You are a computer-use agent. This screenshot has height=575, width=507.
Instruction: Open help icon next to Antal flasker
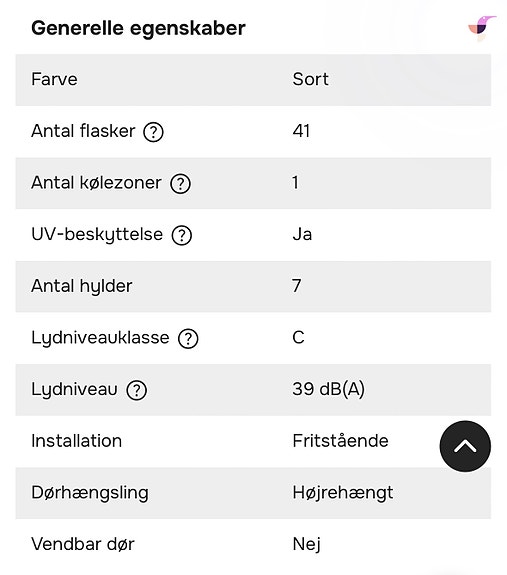point(153,132)
